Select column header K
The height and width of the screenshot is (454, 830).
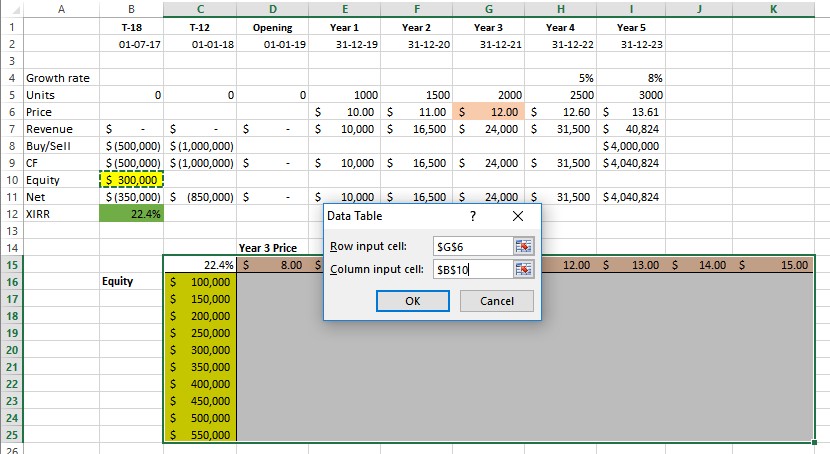(x=774, y=9)
